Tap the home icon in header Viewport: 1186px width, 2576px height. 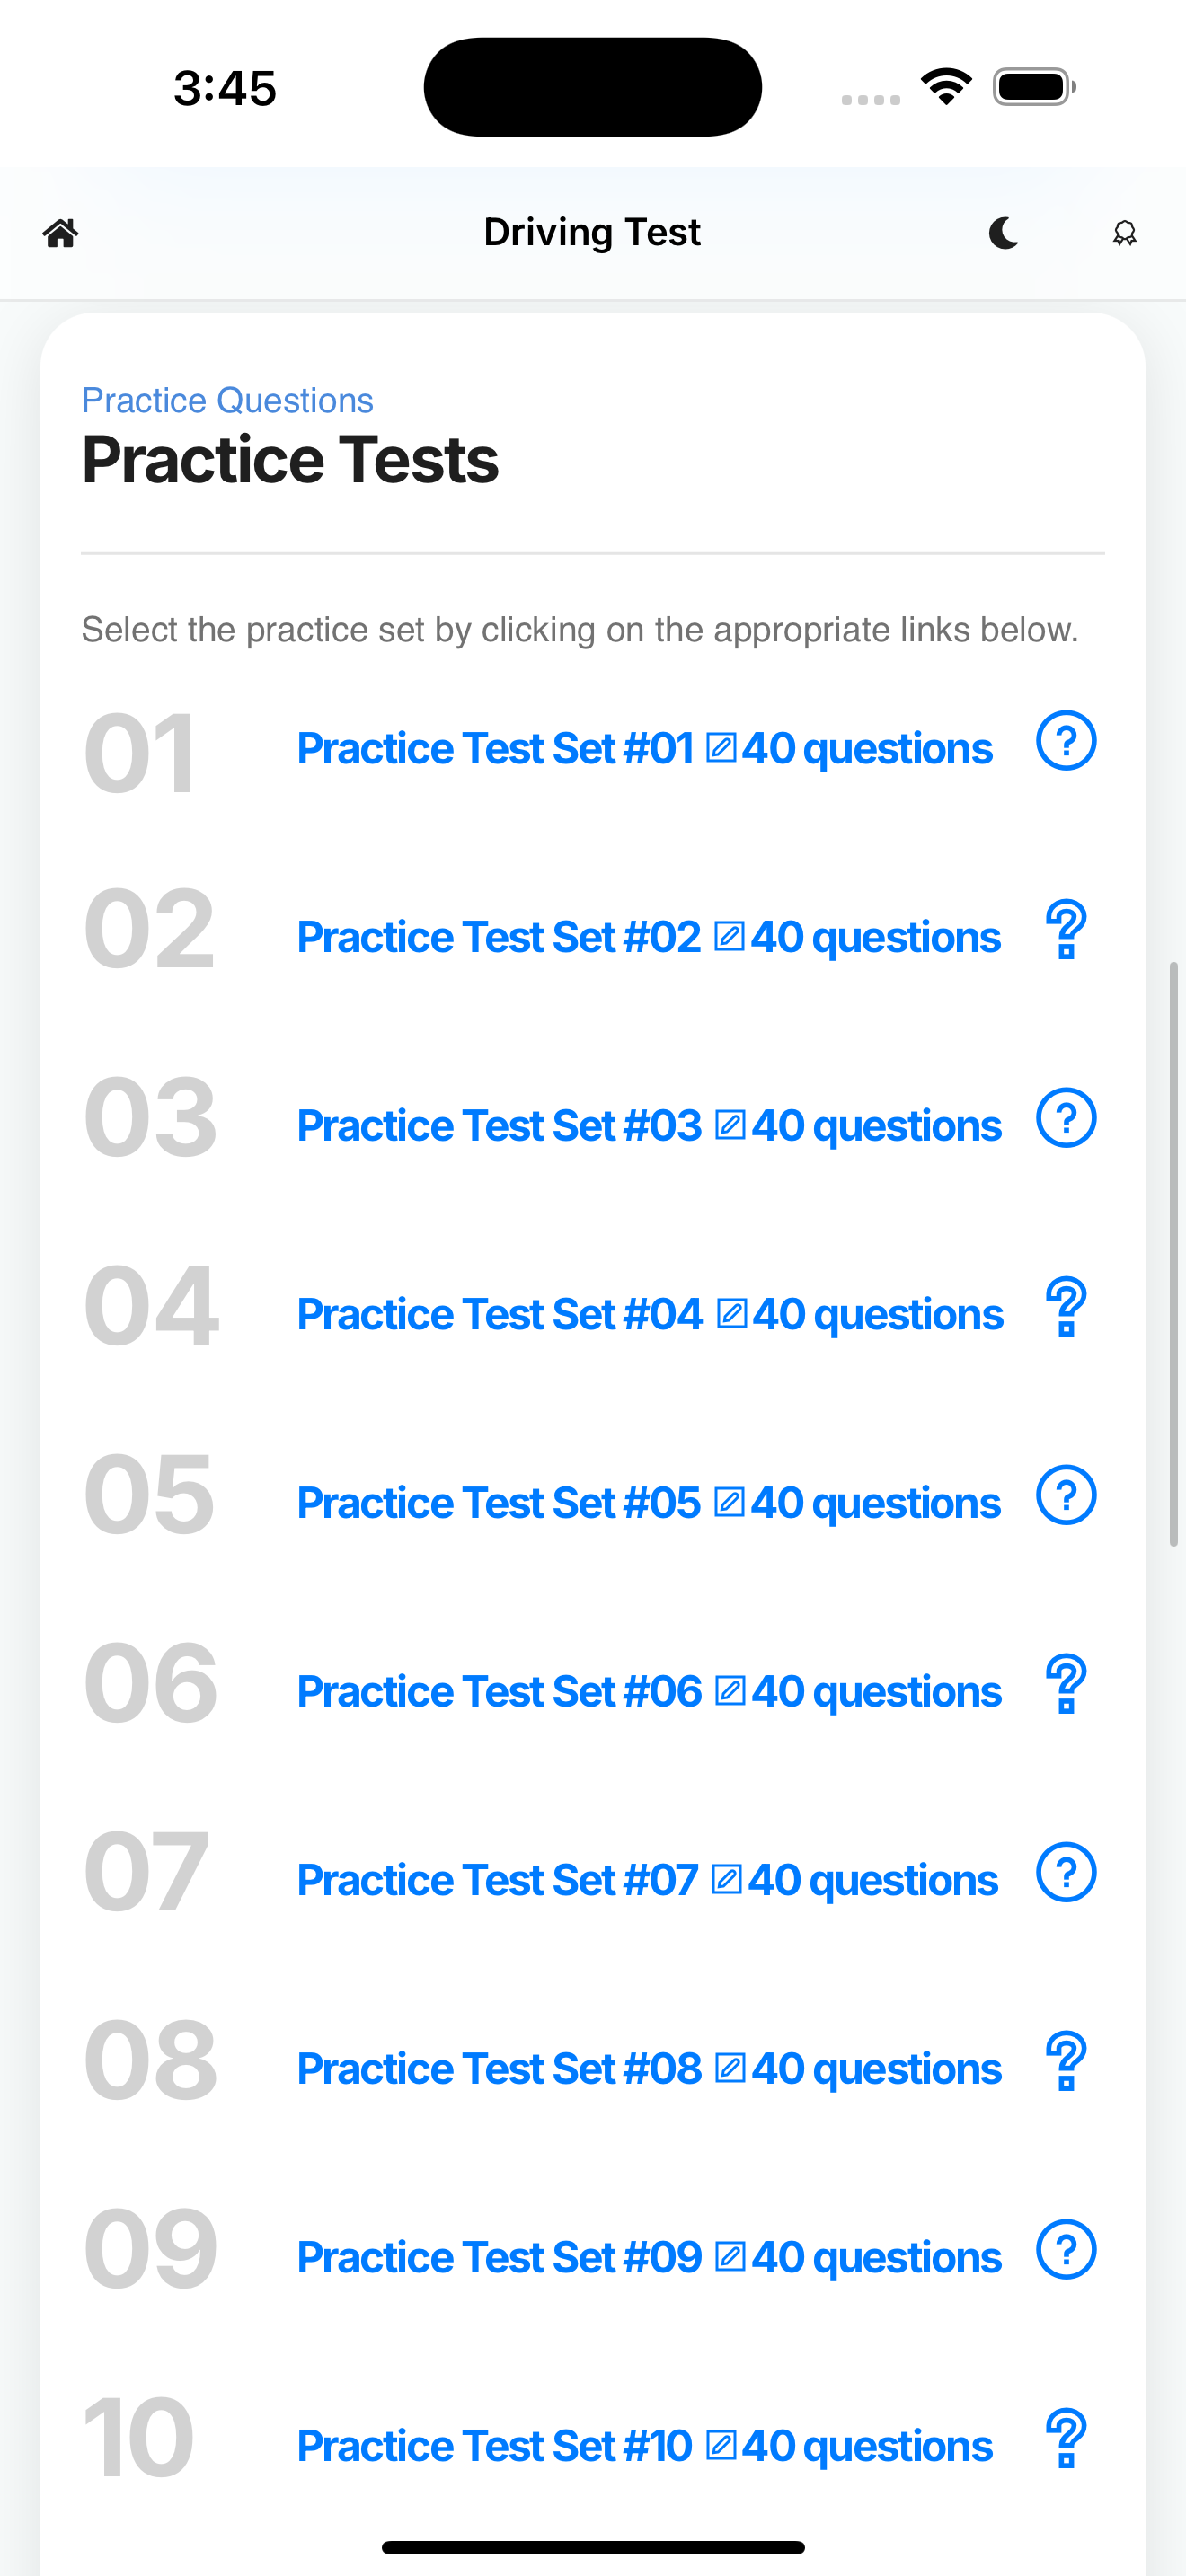(60, 233)
